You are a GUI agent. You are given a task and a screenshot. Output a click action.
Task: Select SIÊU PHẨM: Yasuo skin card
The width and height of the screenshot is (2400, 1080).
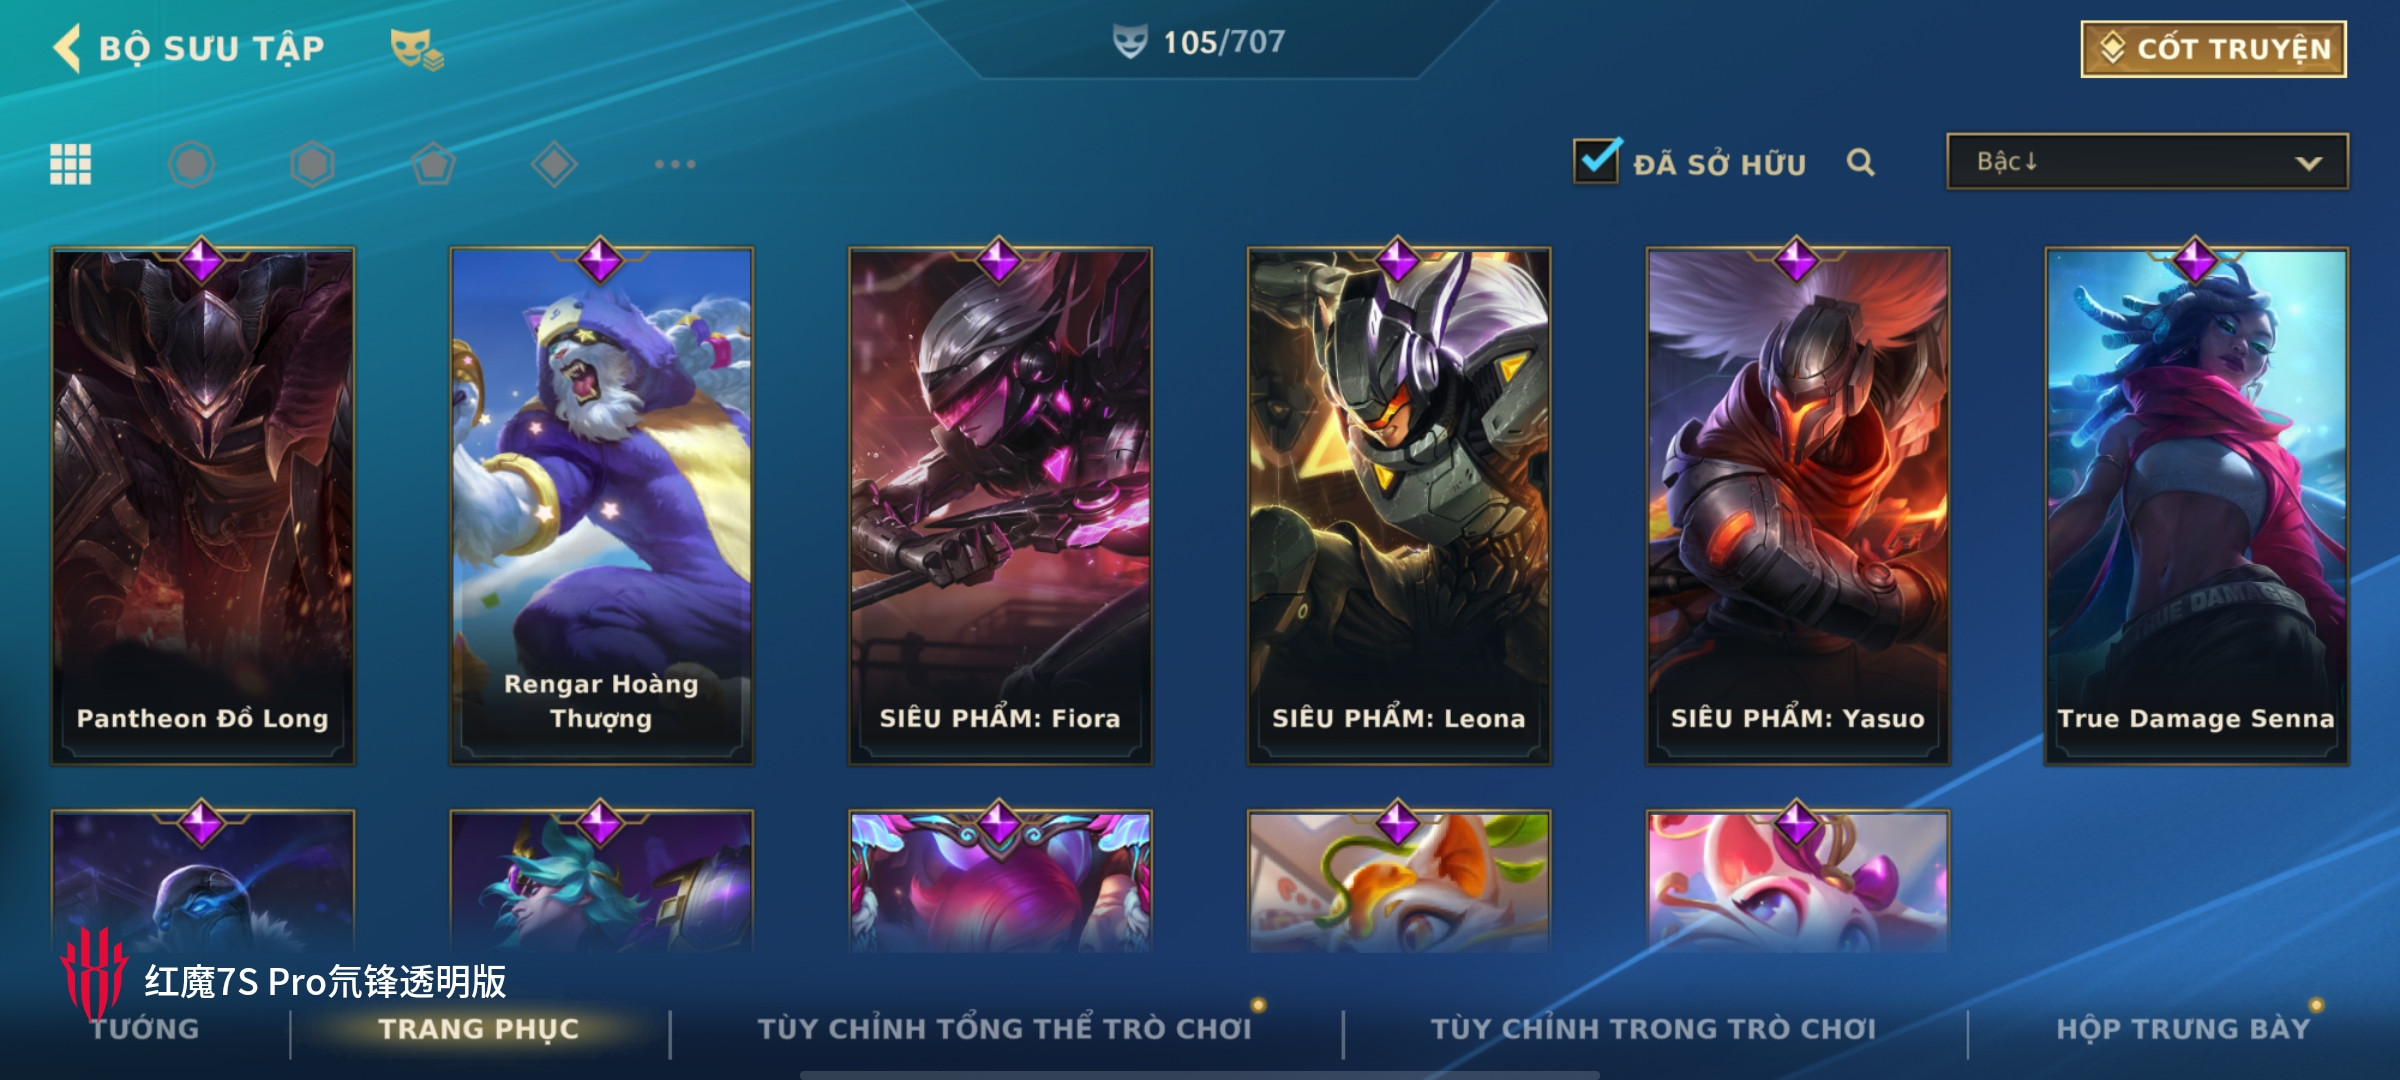point(1798,505)
